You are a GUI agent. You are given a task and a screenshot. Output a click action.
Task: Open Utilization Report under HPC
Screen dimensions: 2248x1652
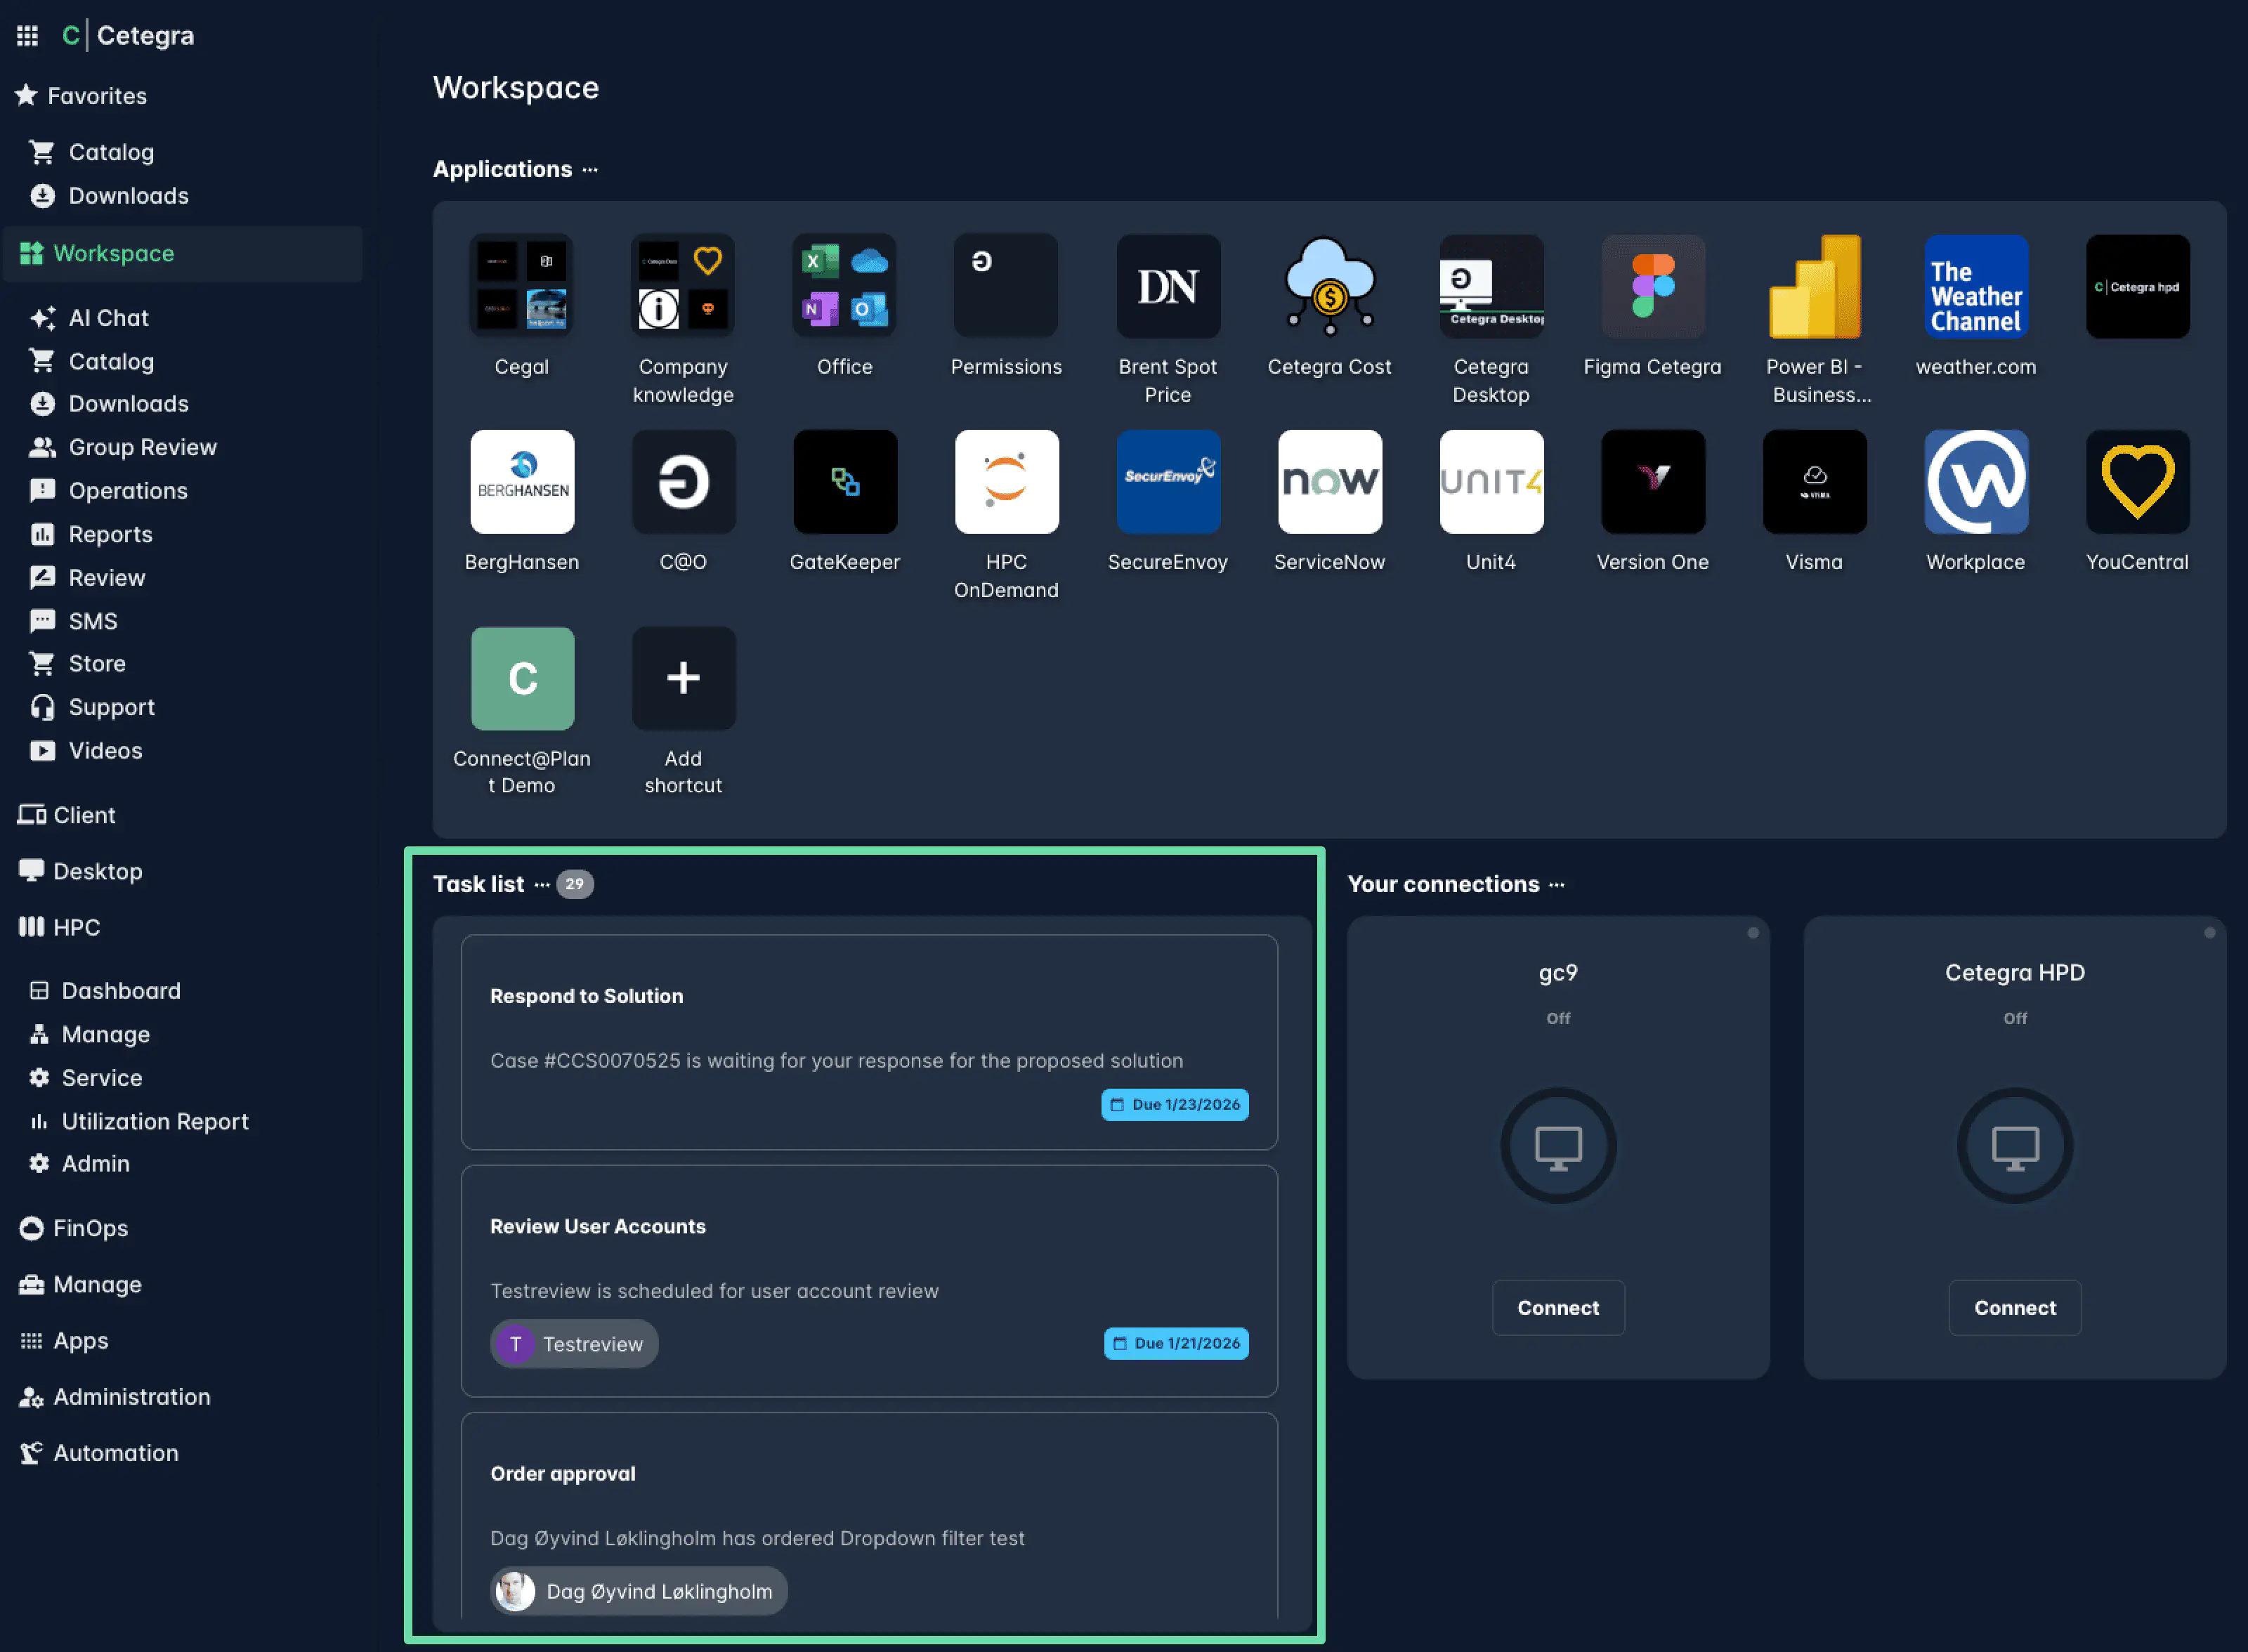(154, 1121)
